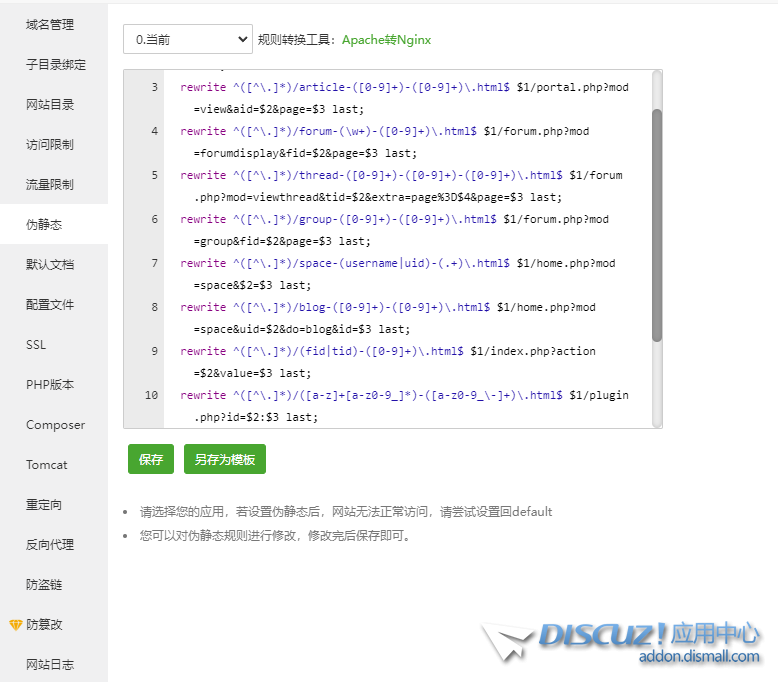The width and height of the screenshot is (778, 682).
Task: Open Composer settings tab
Action: point(56,425)
